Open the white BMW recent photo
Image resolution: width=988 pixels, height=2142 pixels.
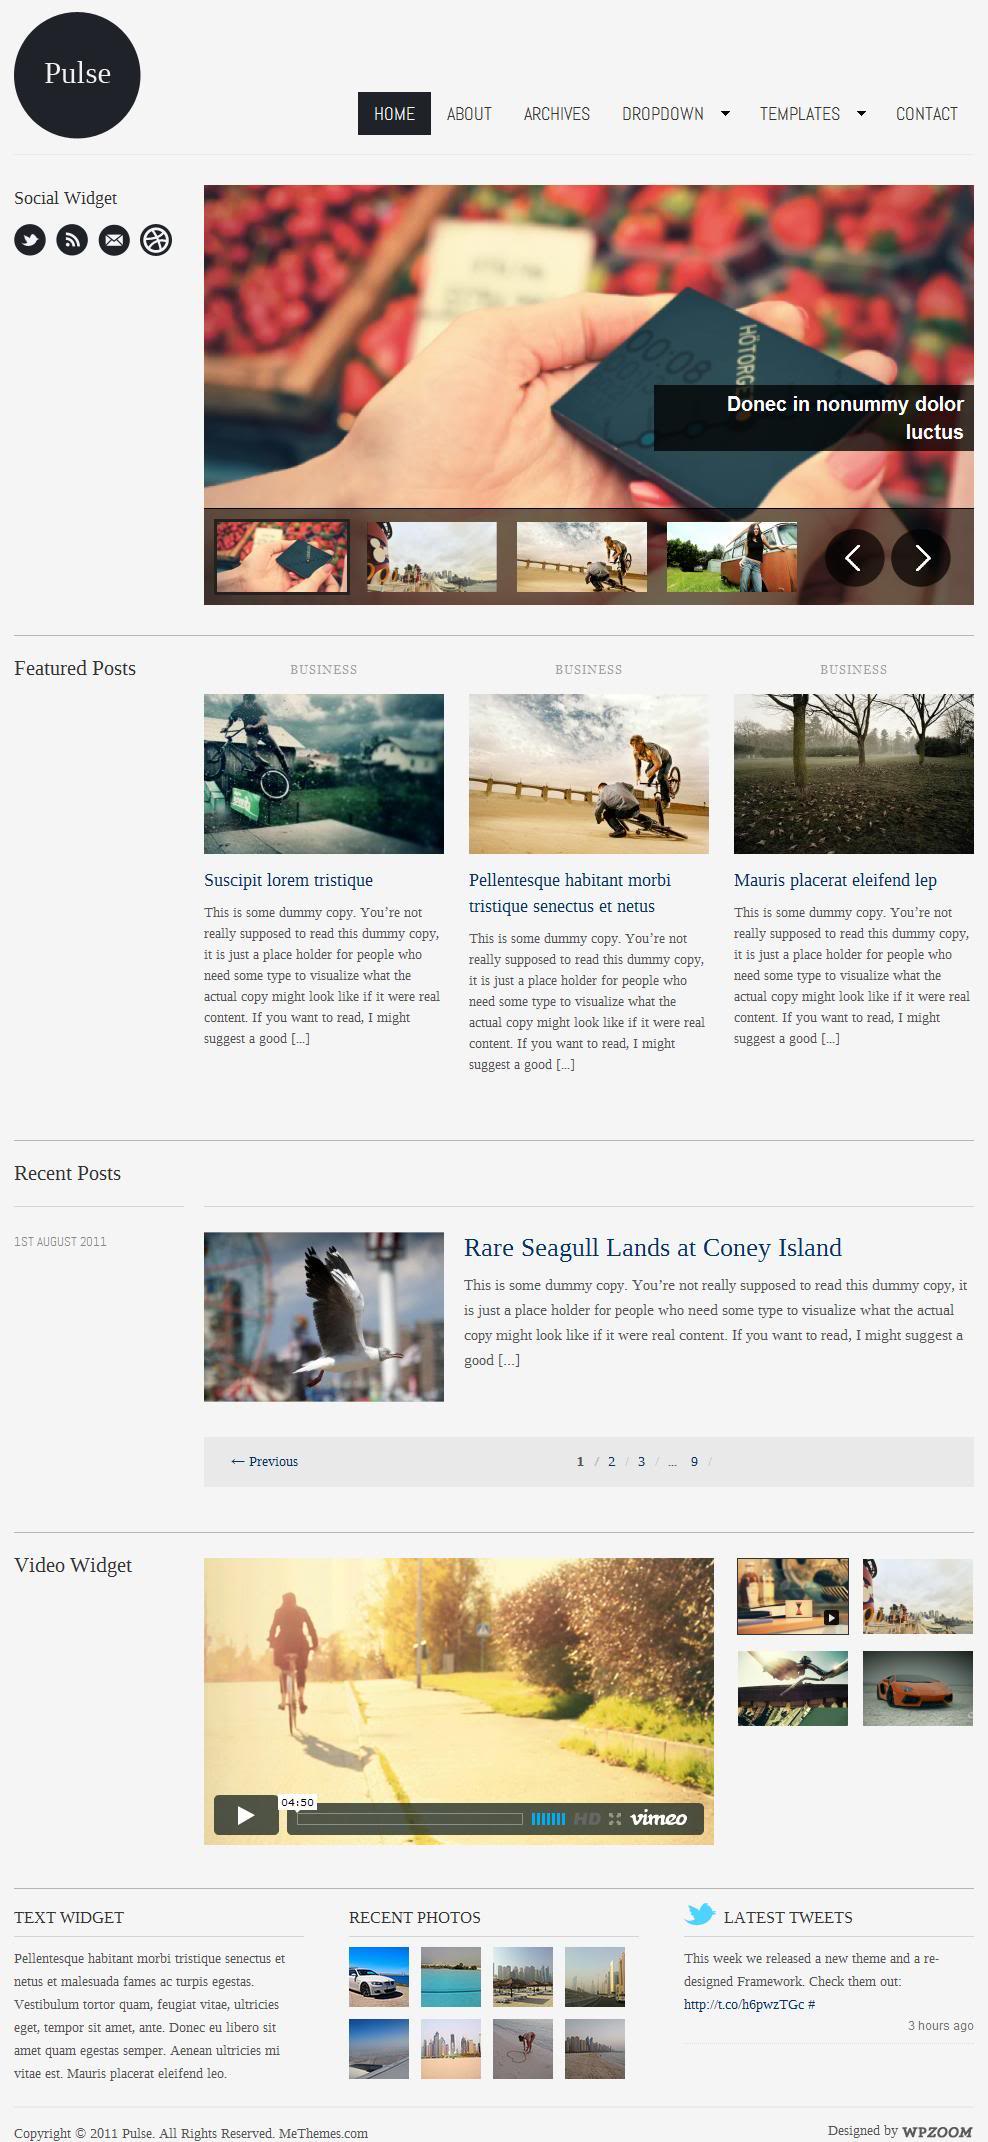click(x=379, y=1977)
